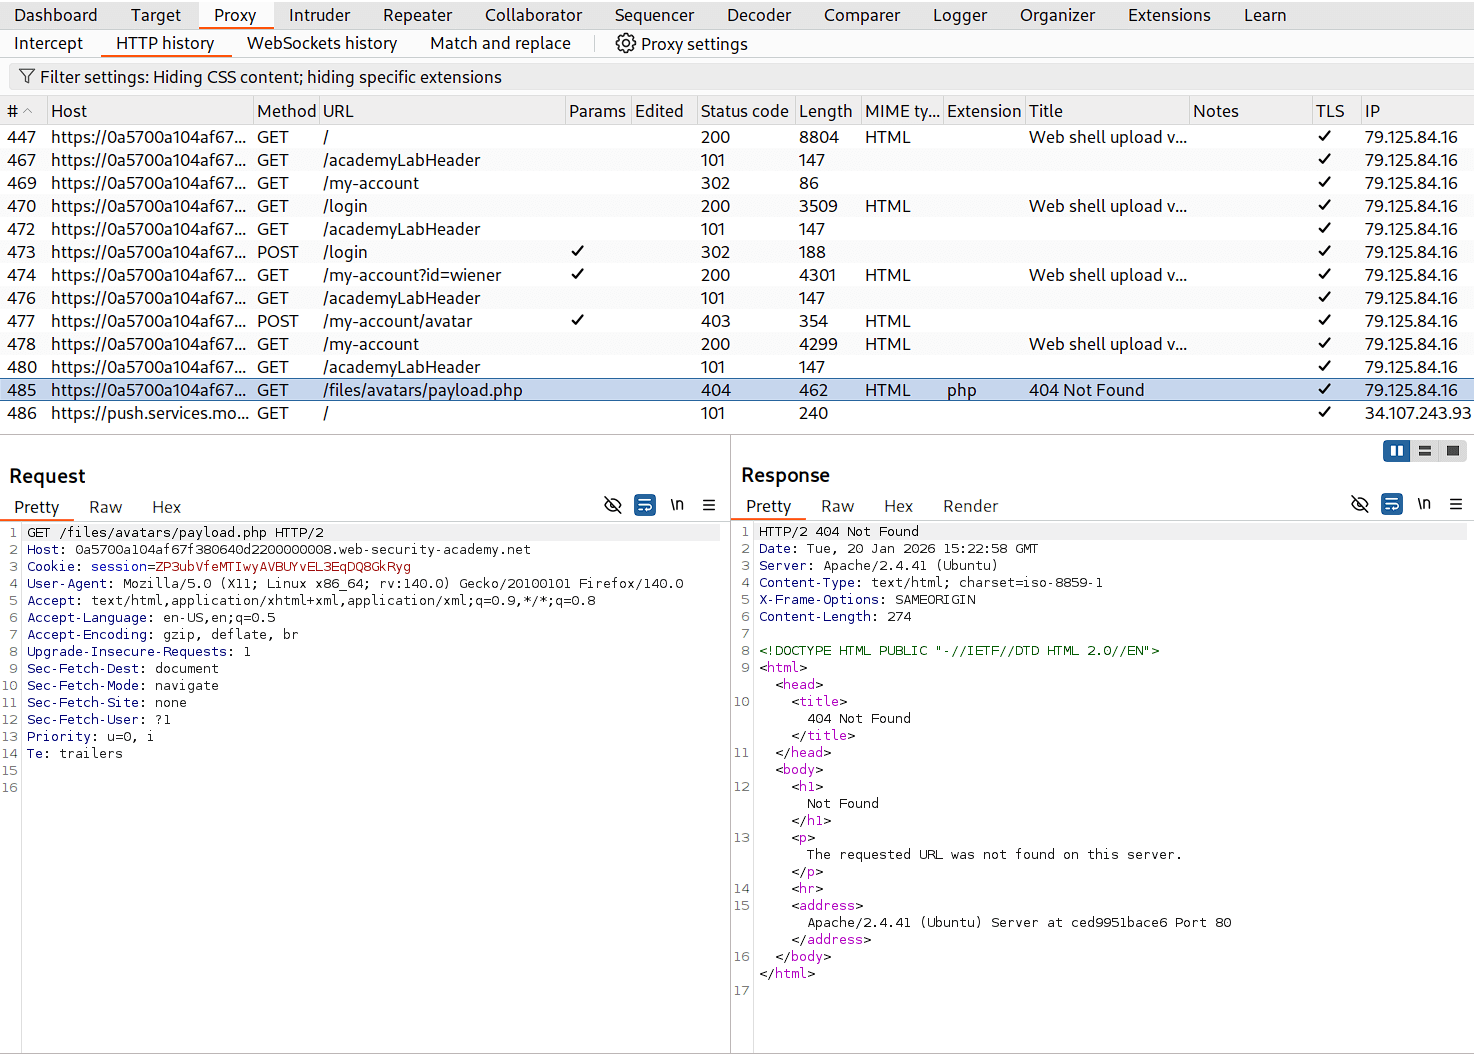This screenshot has height=1054, width=1474.
Task: Click the sort chevron on the # column
Action: [x=29, y=110]
